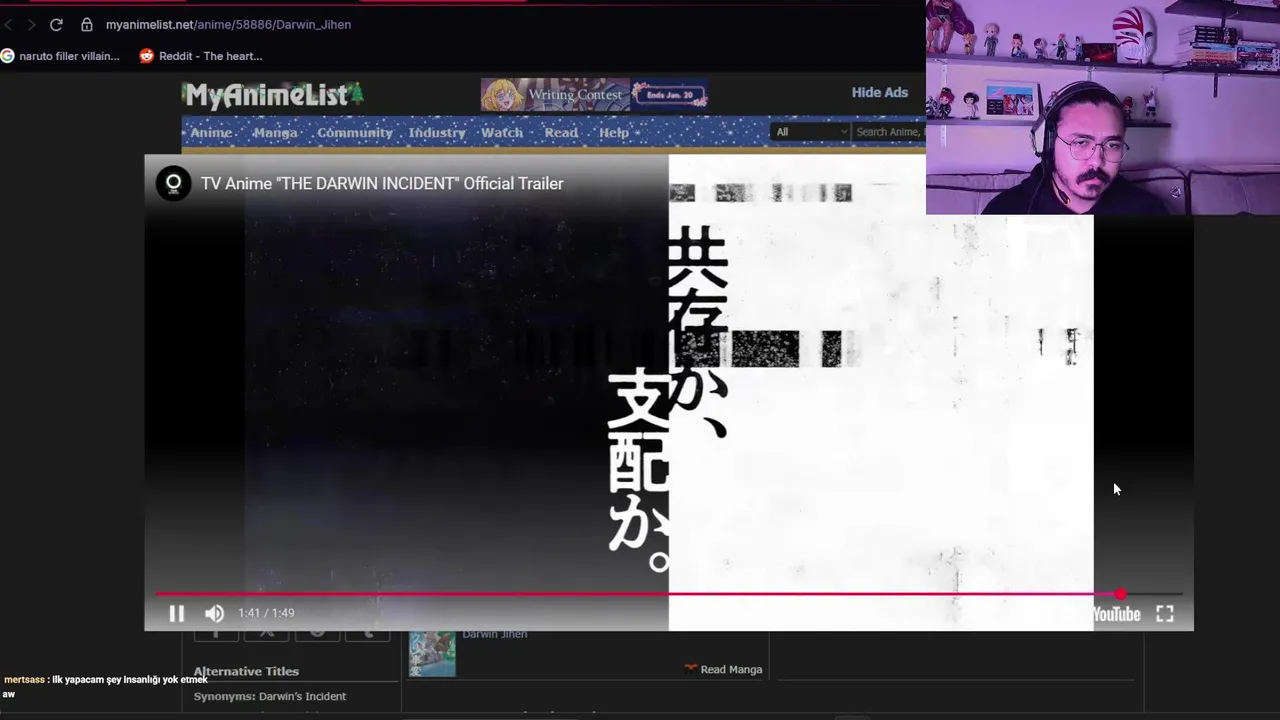Open the 'naruto filler villain' bookmark
This screenshot has width=1280, height=720.
pyautogui.click(x=60, y=56)
